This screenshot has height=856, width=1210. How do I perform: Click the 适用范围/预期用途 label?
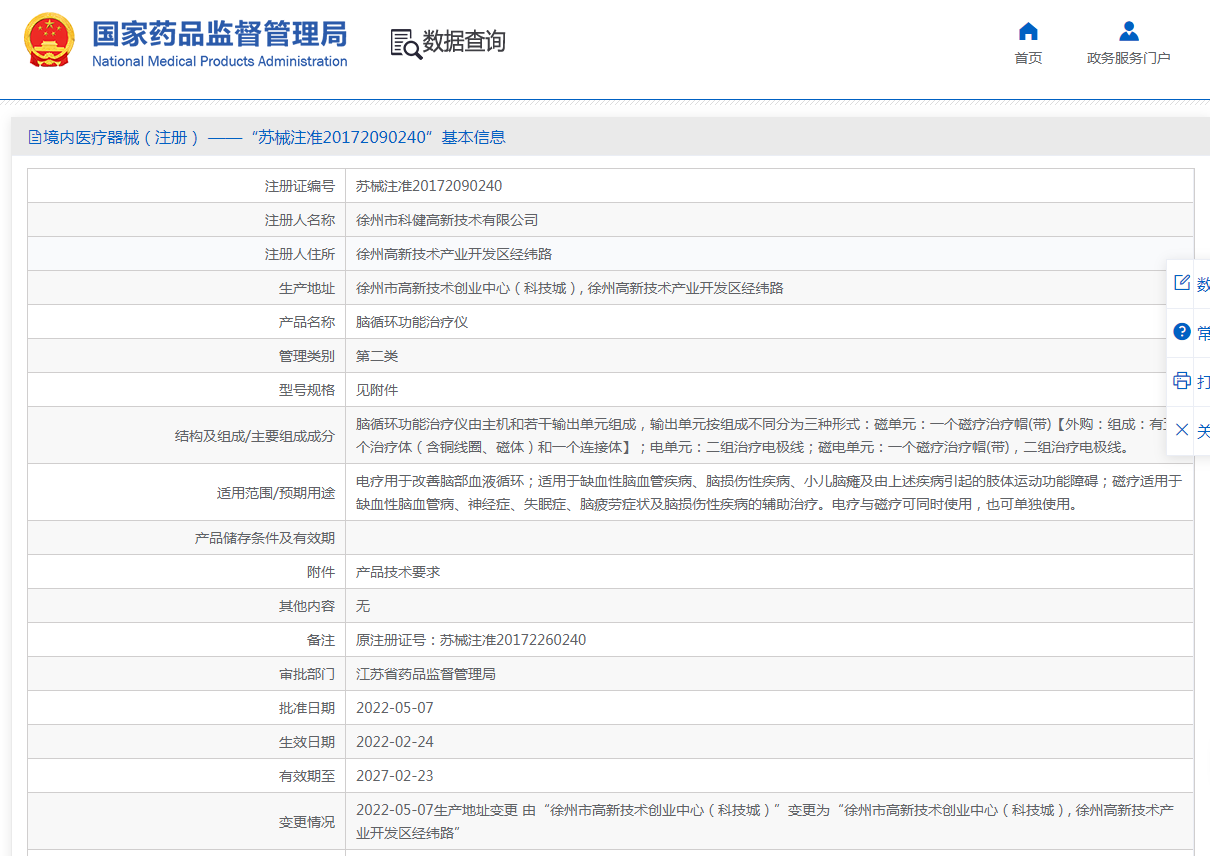[x=276, y=493]
